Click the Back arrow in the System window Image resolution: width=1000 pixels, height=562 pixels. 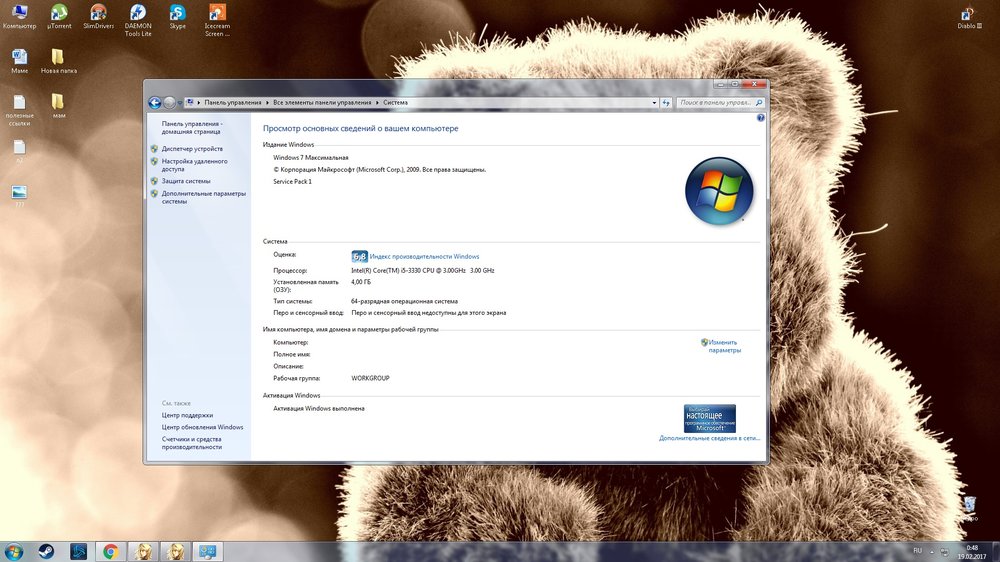(x=155, y=102)
